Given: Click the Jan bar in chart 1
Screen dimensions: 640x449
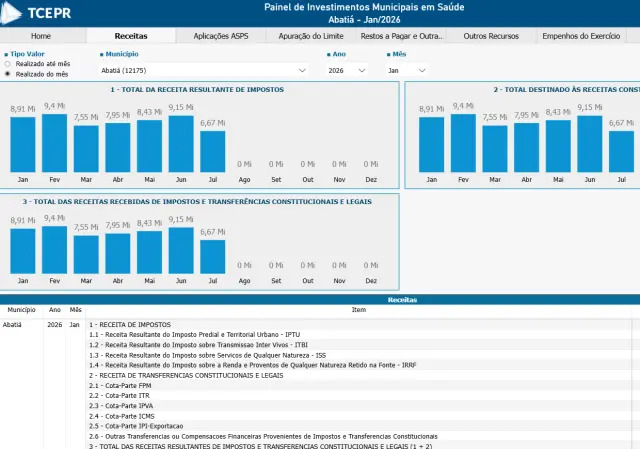Looking at the screenshot, I should (23, 144).
